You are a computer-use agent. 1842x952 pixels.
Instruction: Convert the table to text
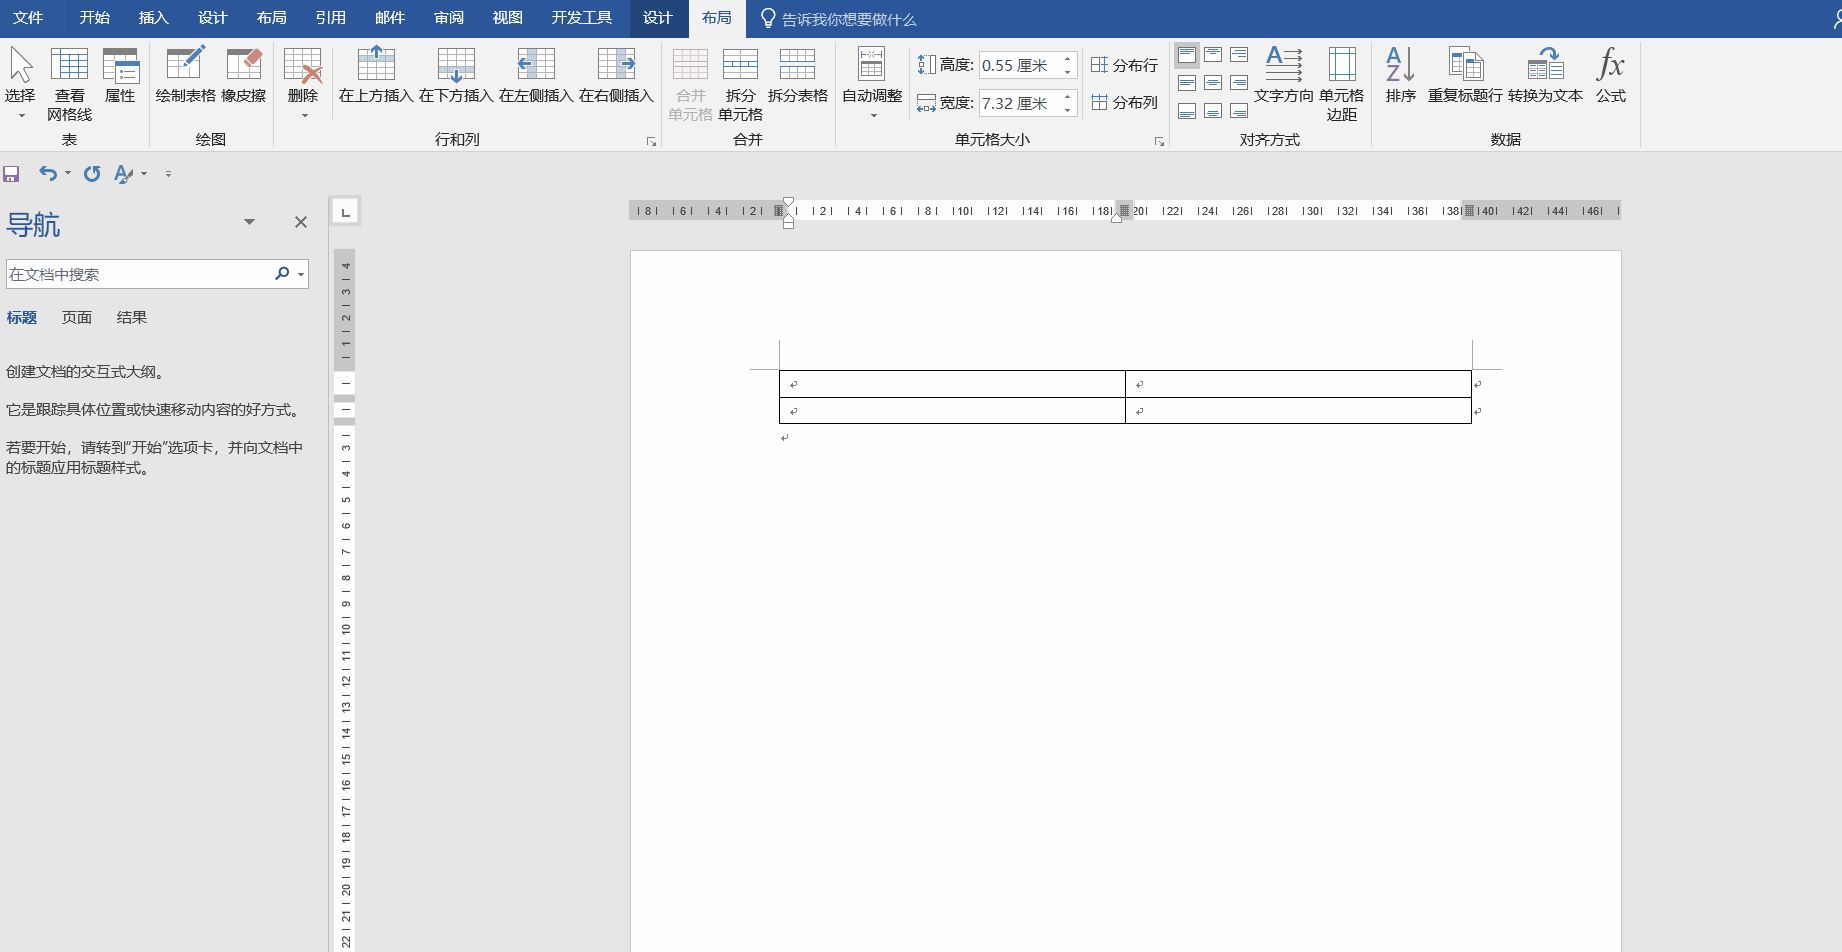[x=1545, y=75]
